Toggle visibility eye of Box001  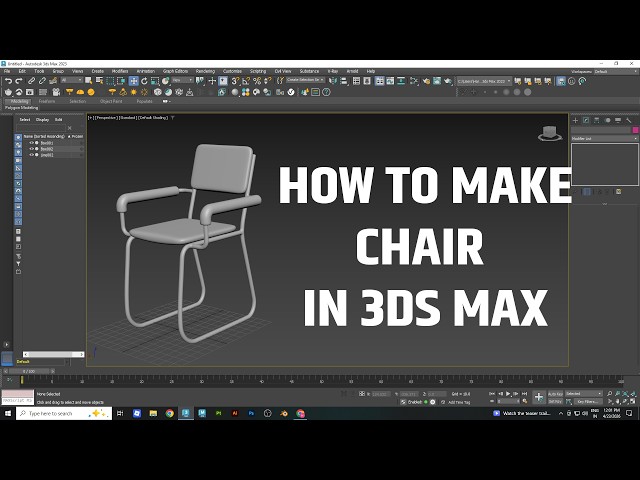(x=31, y=143)
